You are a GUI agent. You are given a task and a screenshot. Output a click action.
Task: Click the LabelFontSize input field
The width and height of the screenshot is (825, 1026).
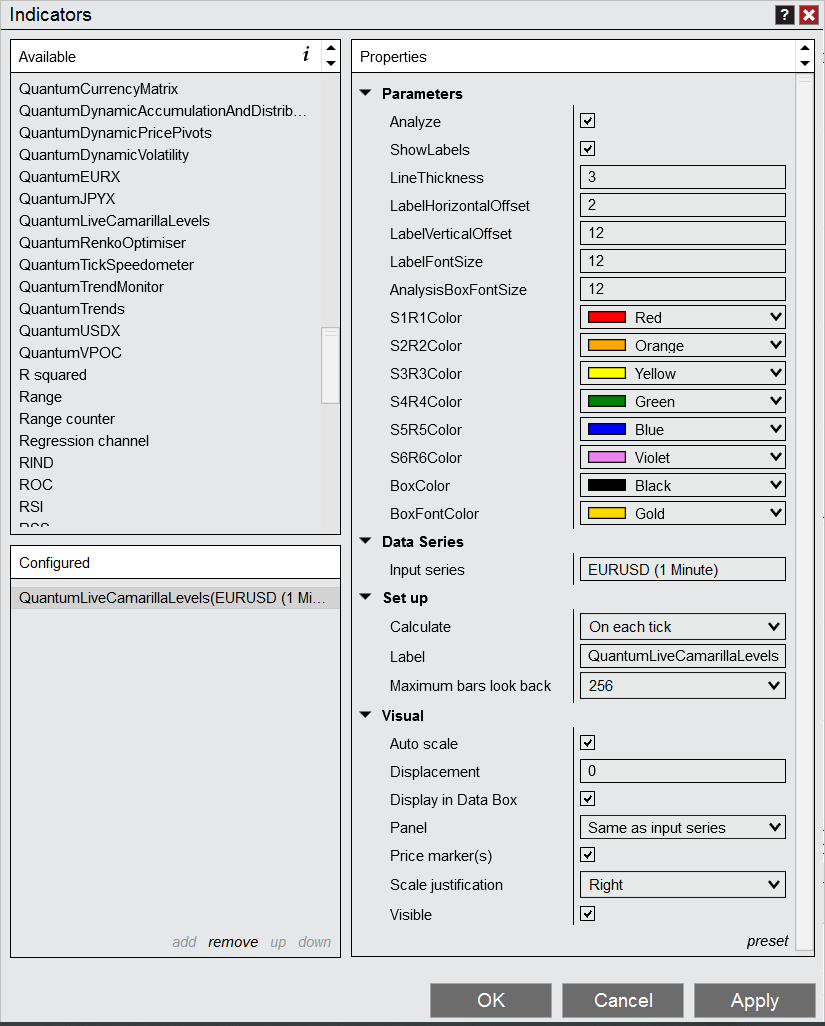[x=682, y=262]
